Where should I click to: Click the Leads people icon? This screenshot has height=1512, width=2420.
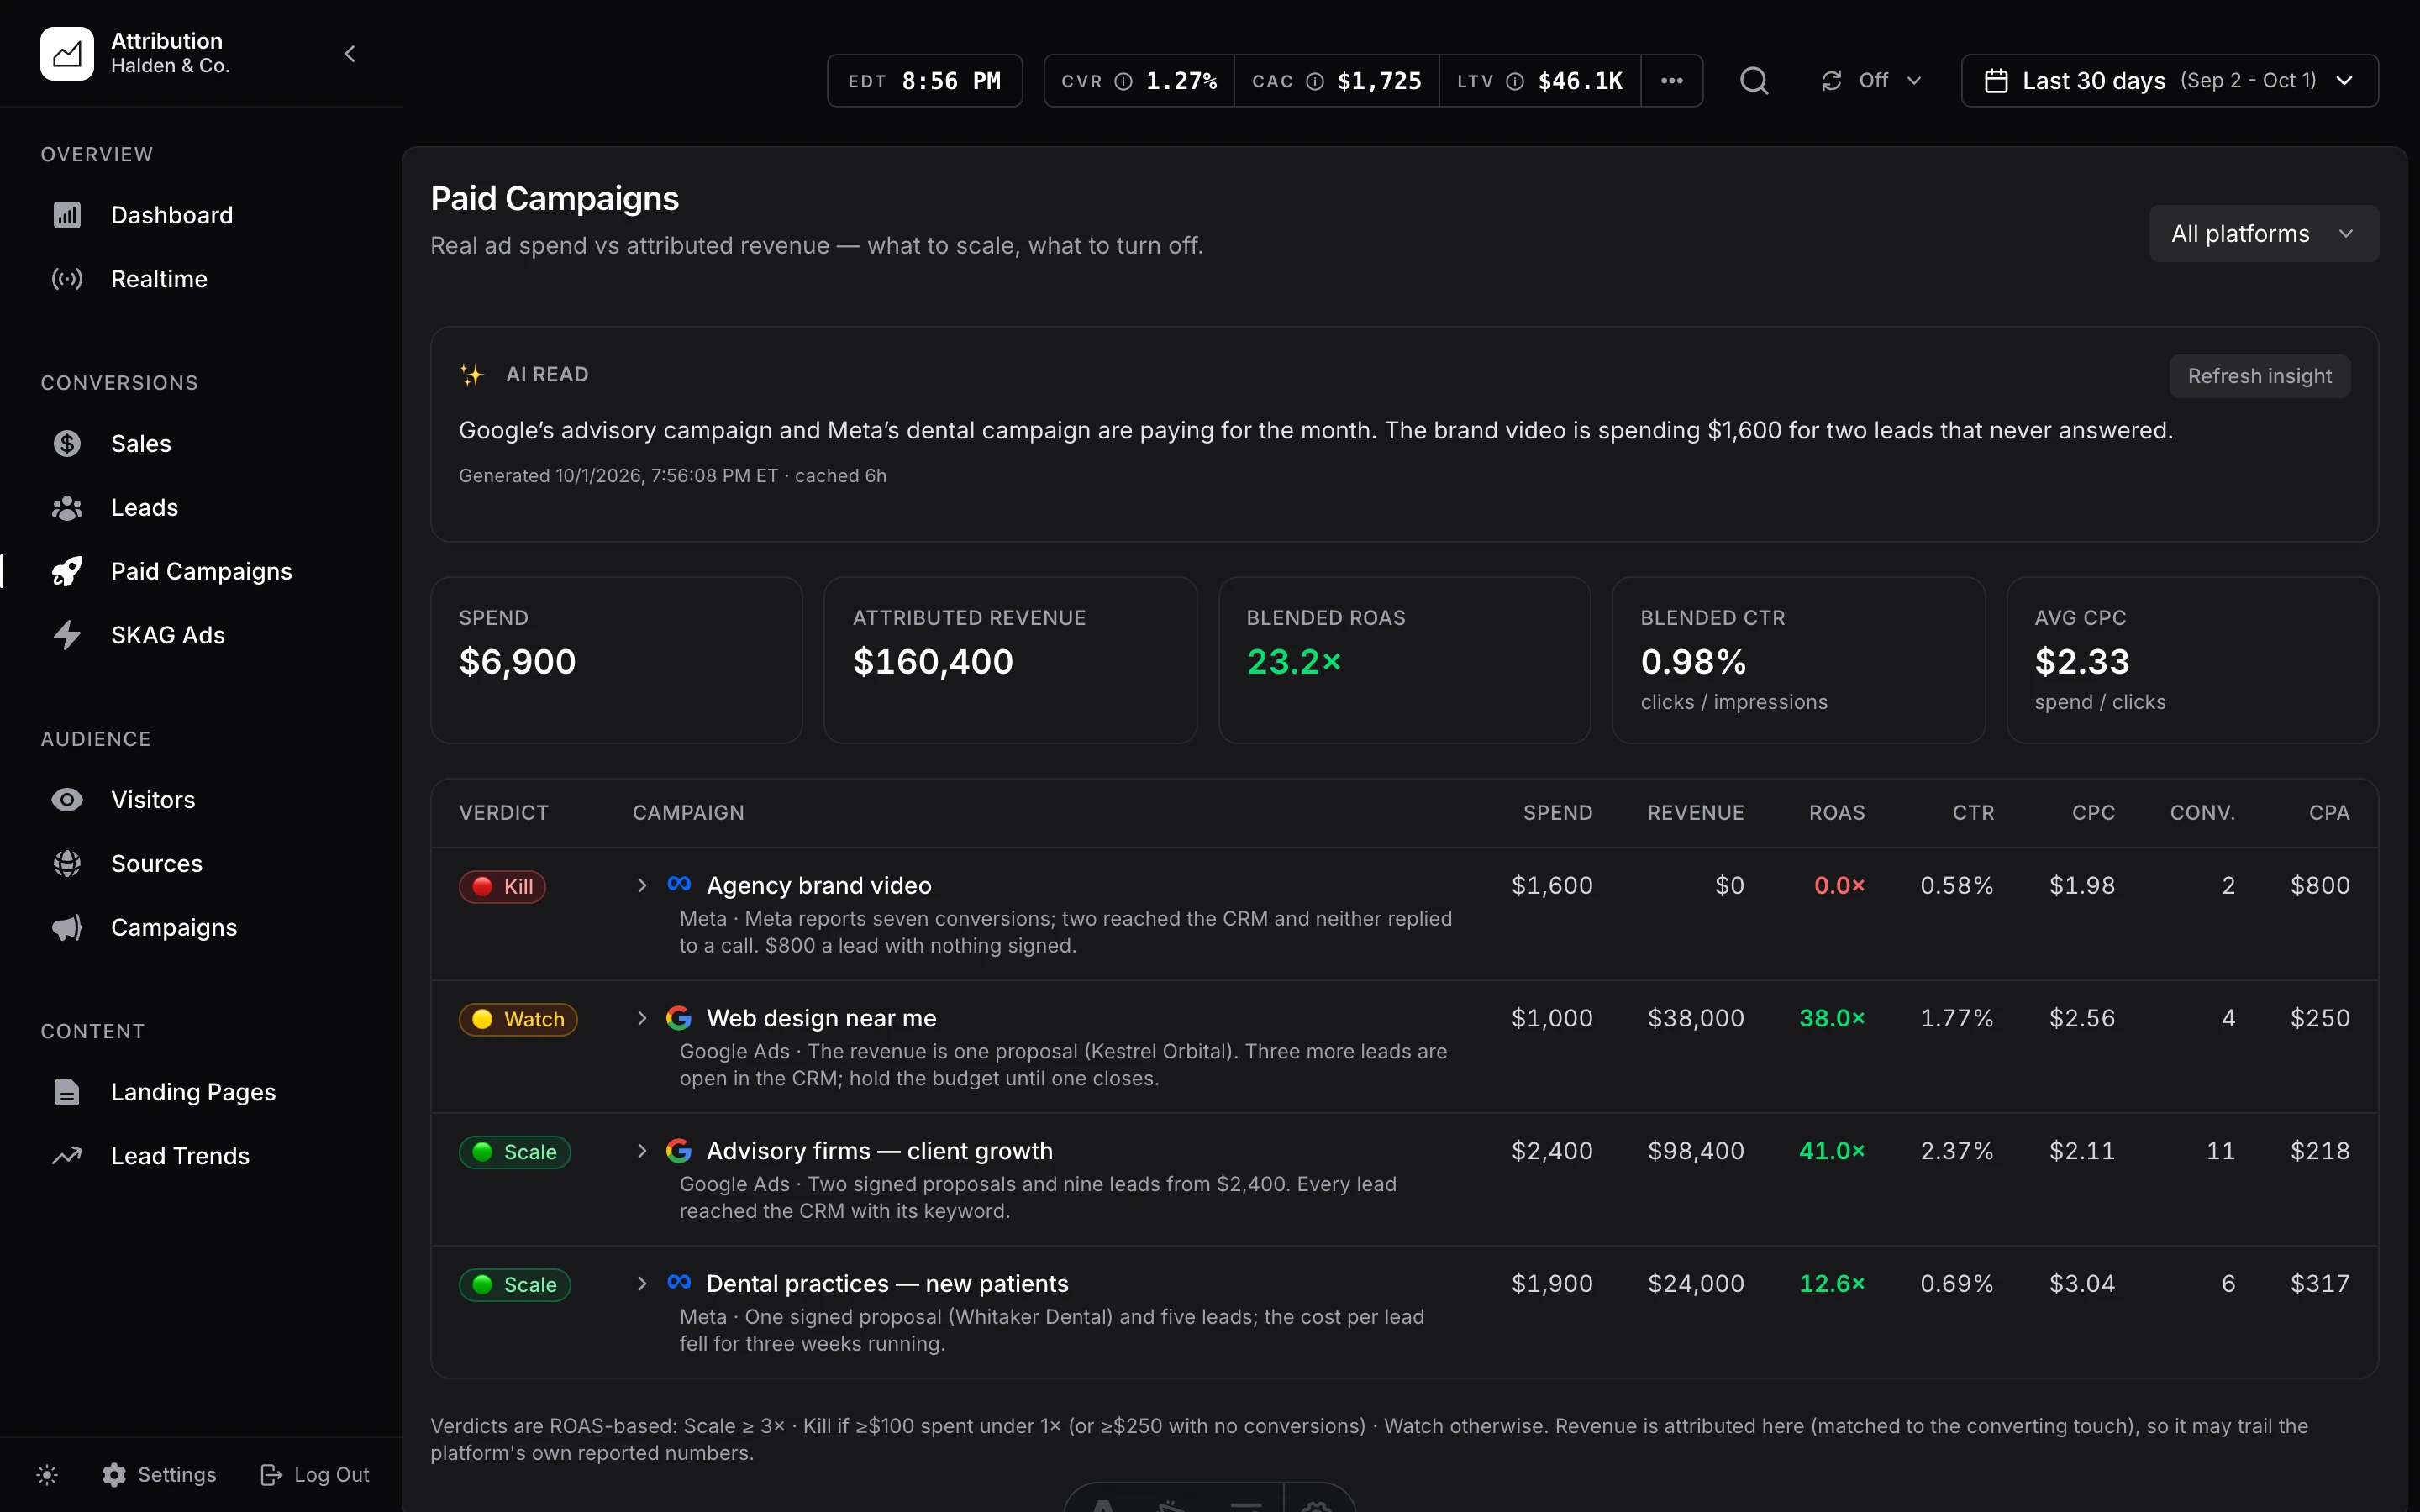pyautogui.click(x=67, y=508)
